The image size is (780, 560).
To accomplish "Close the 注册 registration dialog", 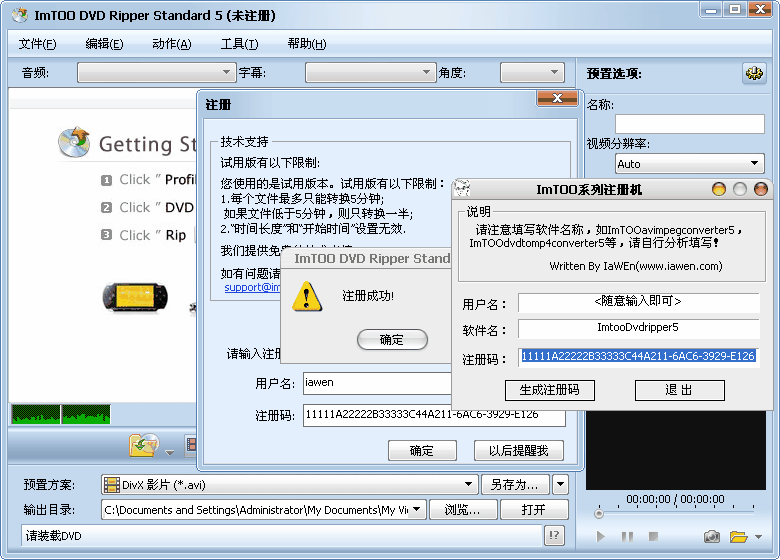I will tap(558, 98).
